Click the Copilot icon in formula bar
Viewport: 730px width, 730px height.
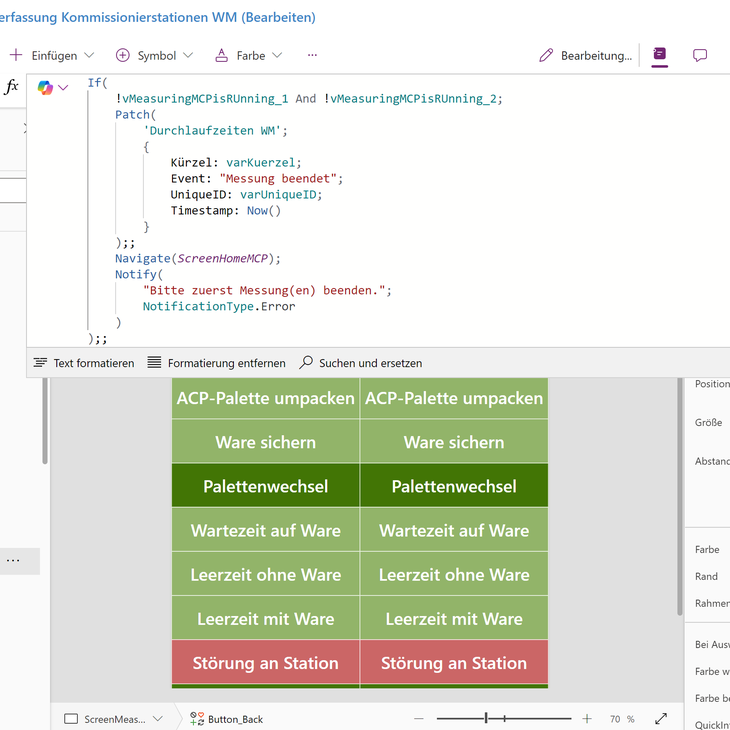point(45,87)
